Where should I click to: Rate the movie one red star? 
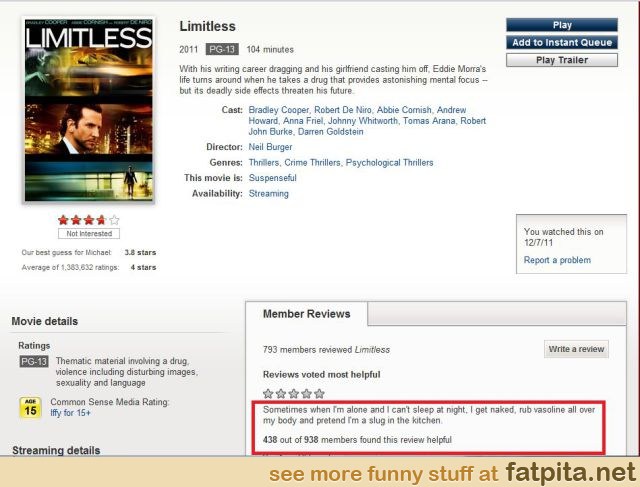[x=63, y=220]
